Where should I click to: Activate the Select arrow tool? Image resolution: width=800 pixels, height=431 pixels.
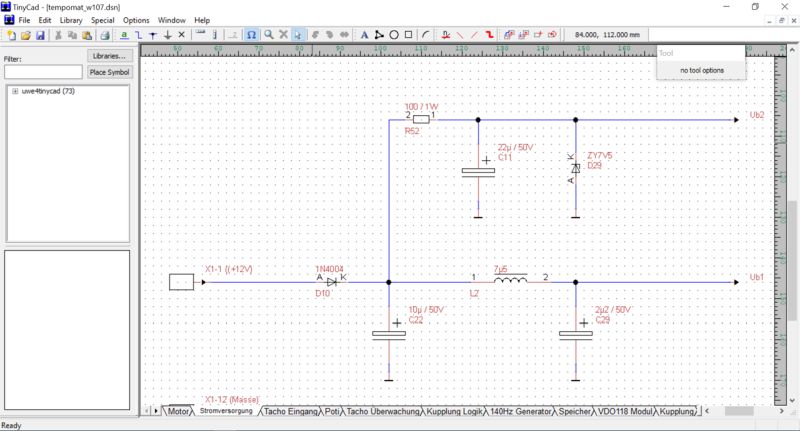(x=298, y=35)
